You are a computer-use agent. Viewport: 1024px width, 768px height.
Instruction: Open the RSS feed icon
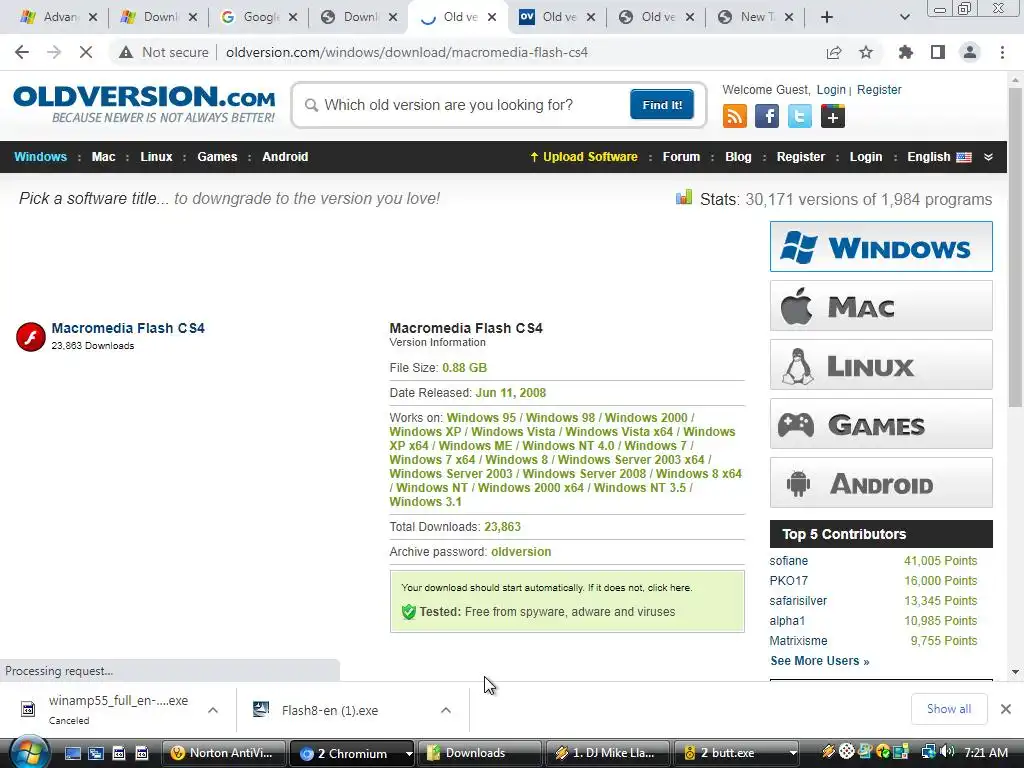(735, 116)
